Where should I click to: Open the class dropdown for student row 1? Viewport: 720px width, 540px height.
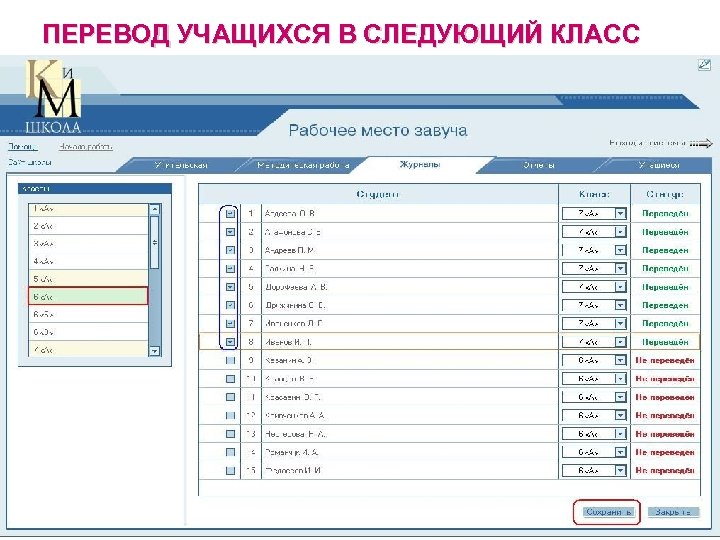tap(620, 214)
